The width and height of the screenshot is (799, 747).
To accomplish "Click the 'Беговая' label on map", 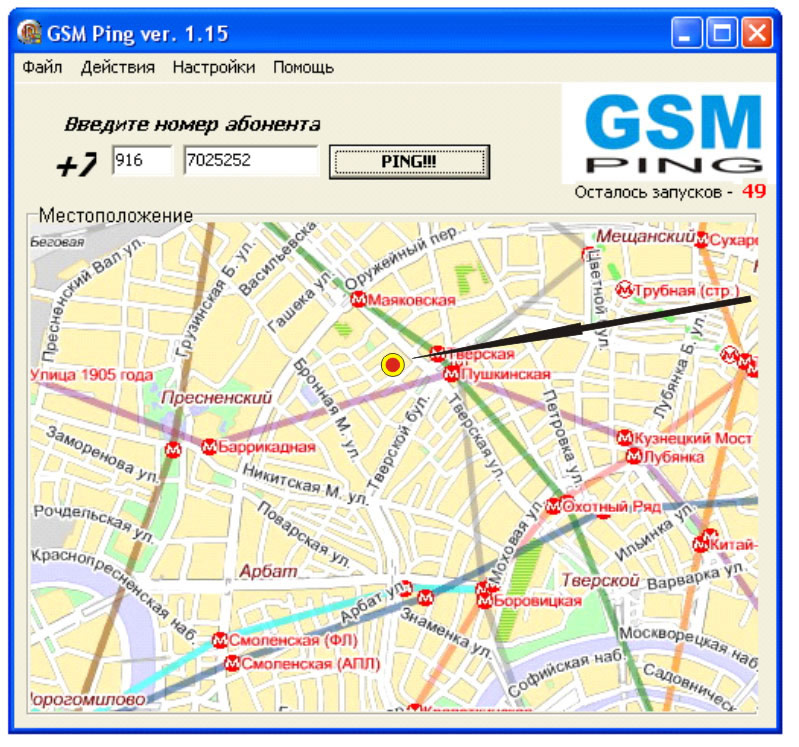I will [57, 242].
